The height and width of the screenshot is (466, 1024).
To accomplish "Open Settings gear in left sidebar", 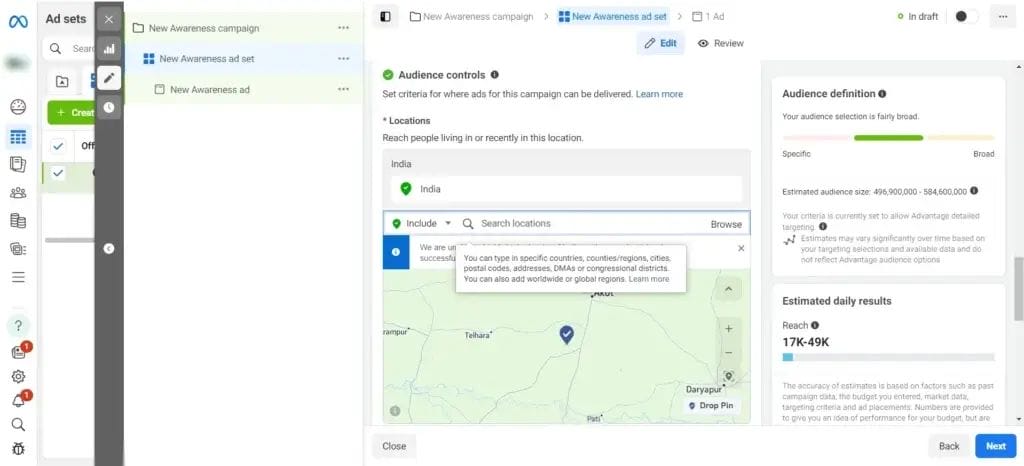I will pos(18,377).
